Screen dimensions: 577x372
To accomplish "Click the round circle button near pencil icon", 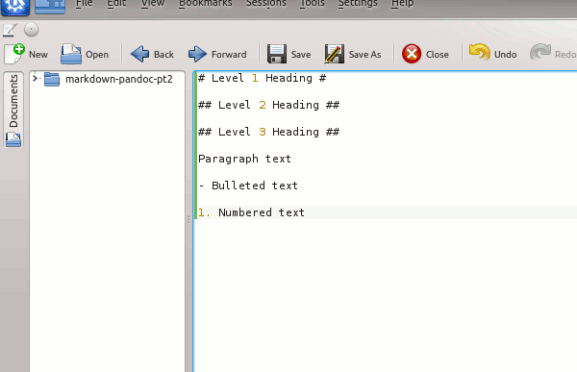I will click(x=31, y=29).
